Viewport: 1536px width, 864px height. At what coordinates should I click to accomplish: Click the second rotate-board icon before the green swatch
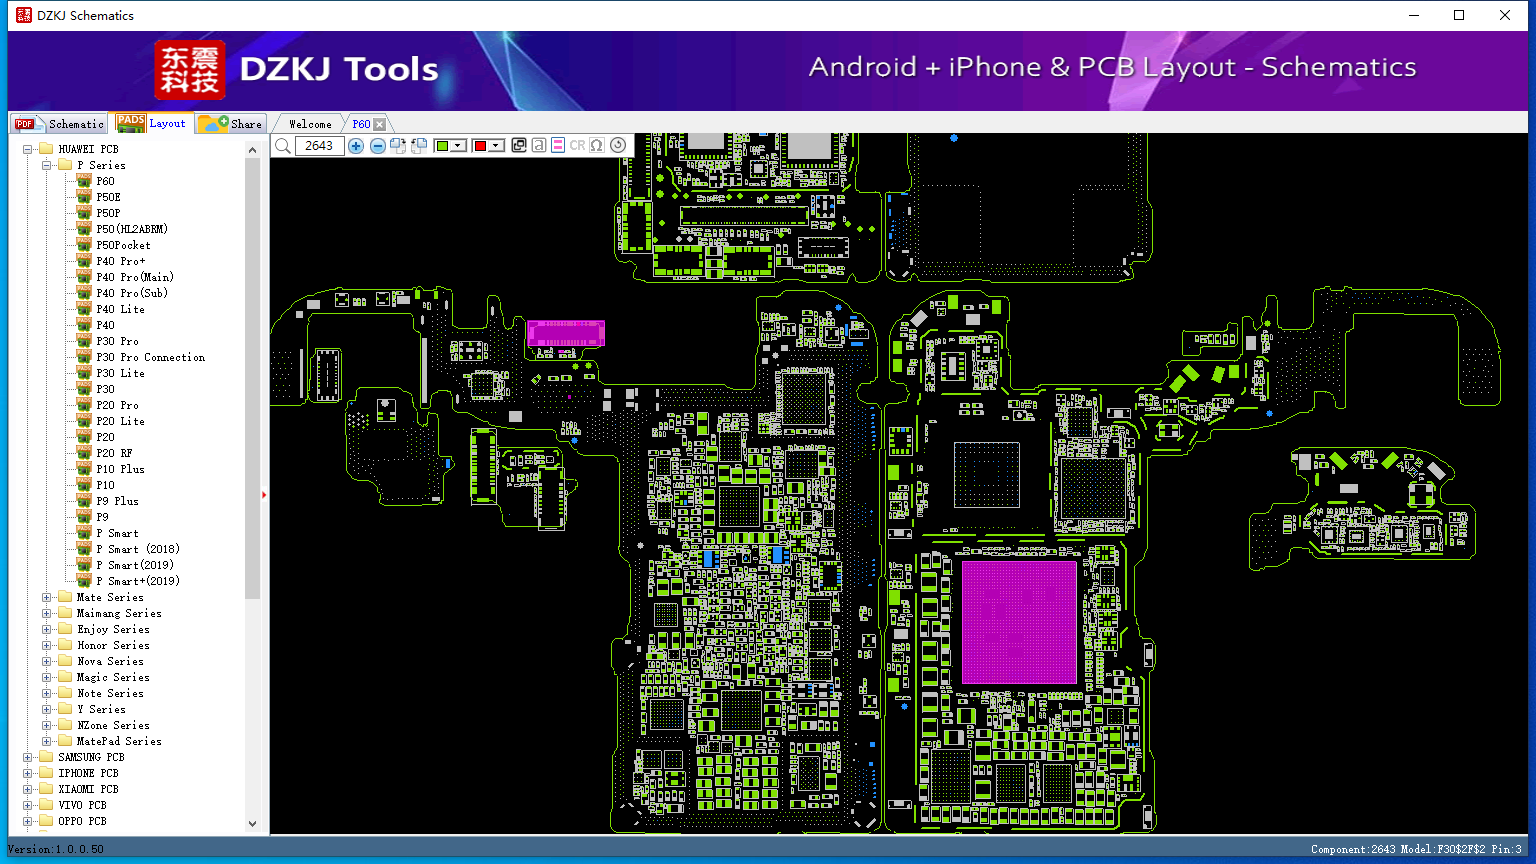coord(419,146)
